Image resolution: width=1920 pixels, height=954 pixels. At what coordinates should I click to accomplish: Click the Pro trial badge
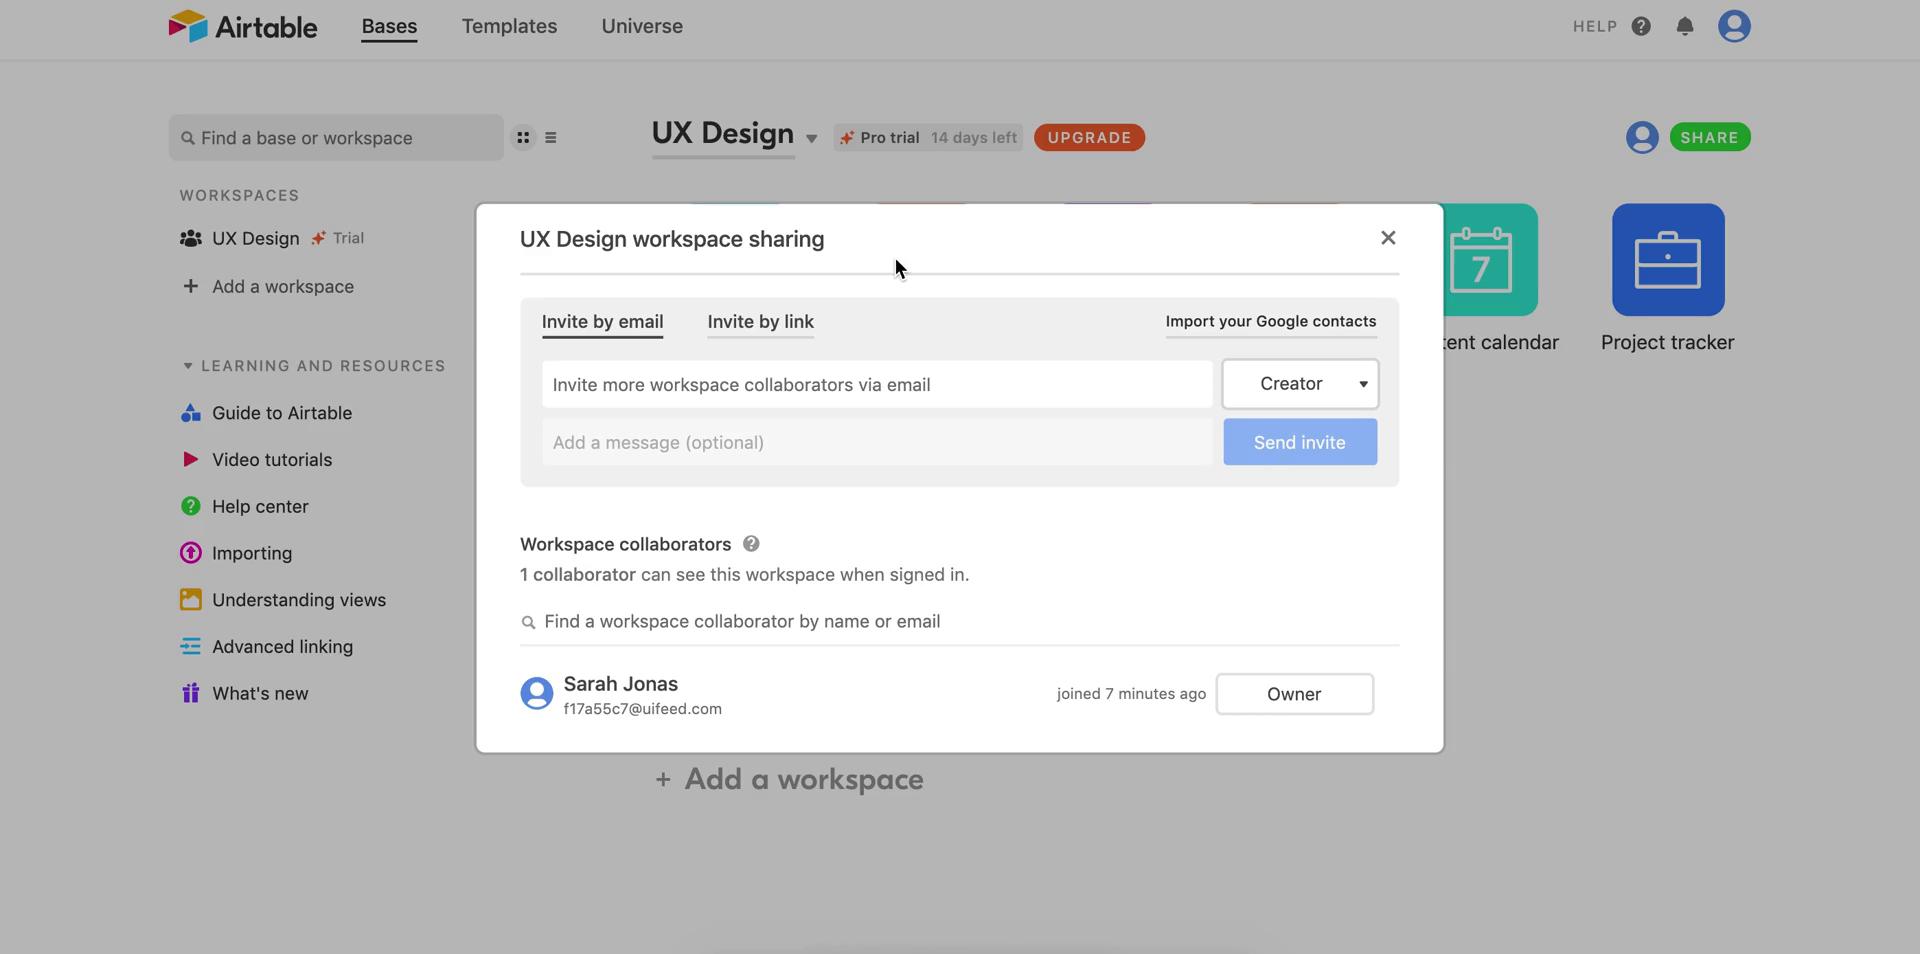928,138
